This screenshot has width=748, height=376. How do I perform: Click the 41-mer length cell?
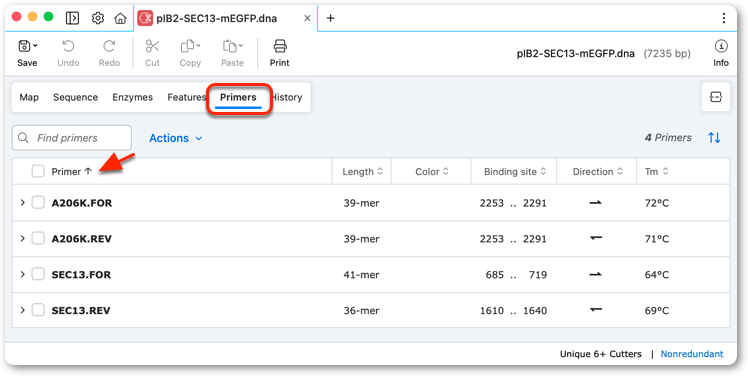[x=362, y=274]
